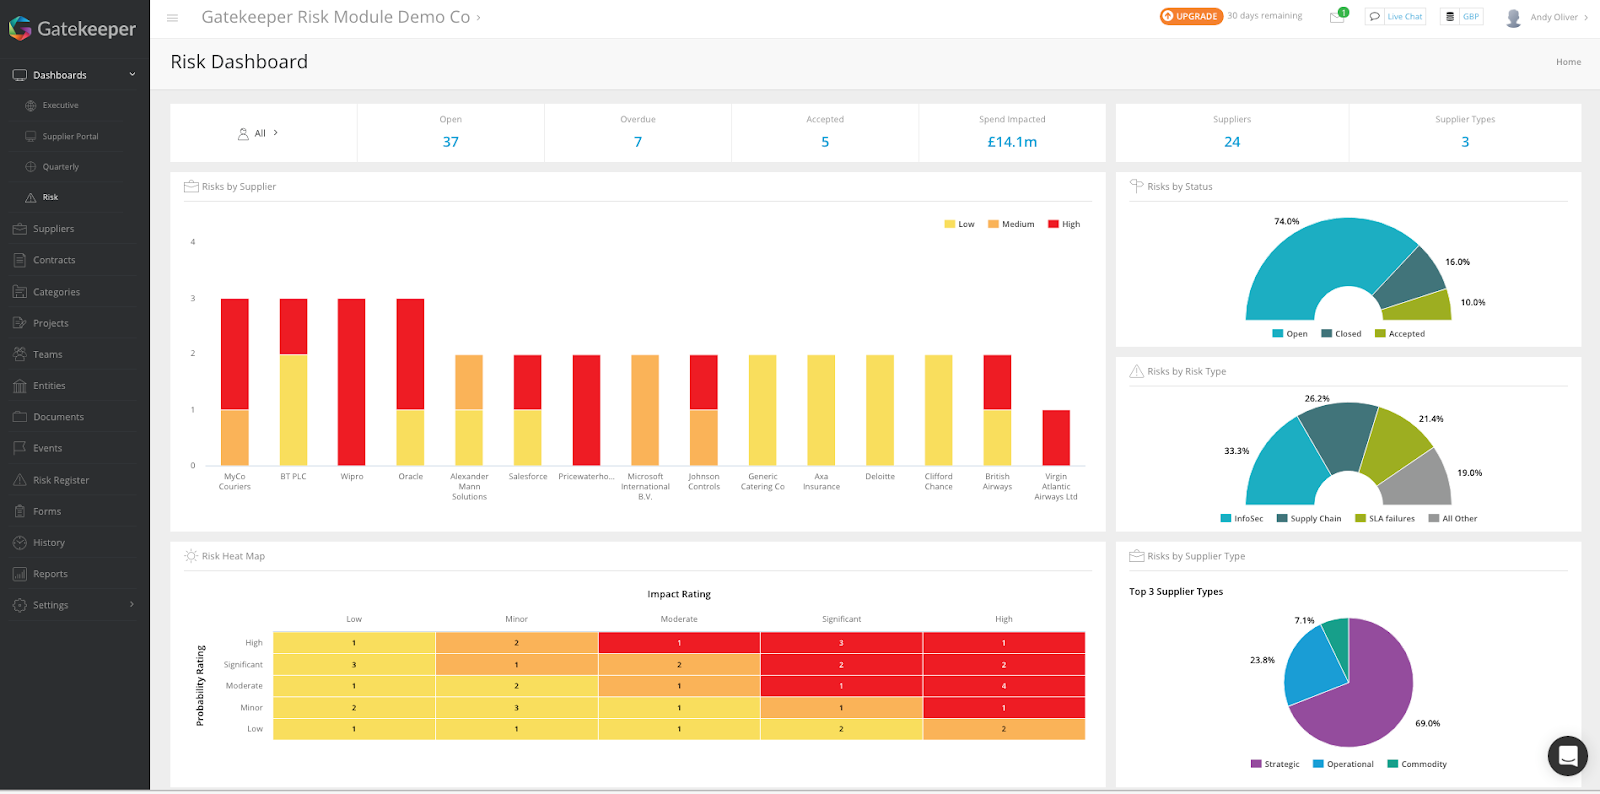1600x794 pixels.
Task: Click the Deloitte yellow bar
Action: (880, 410)
